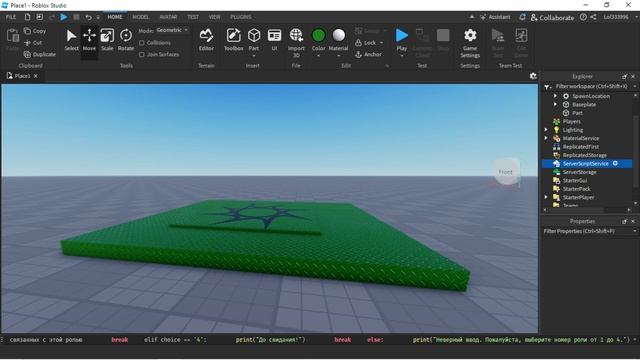Click the Collaborate button
This screenshot has height=360, width=640.
coord(552,18)
